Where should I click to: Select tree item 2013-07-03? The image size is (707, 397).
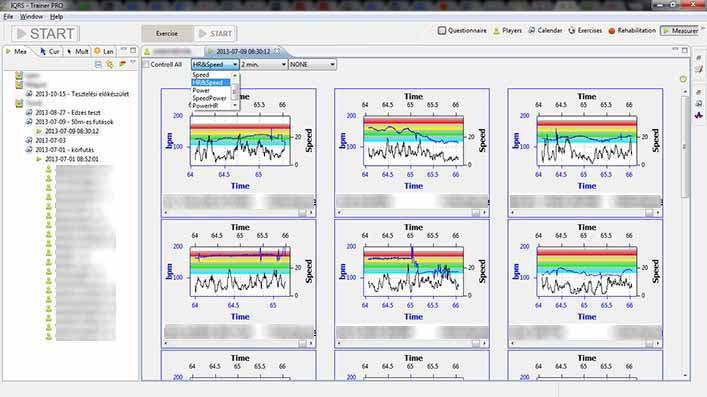(x=50, y=140)
